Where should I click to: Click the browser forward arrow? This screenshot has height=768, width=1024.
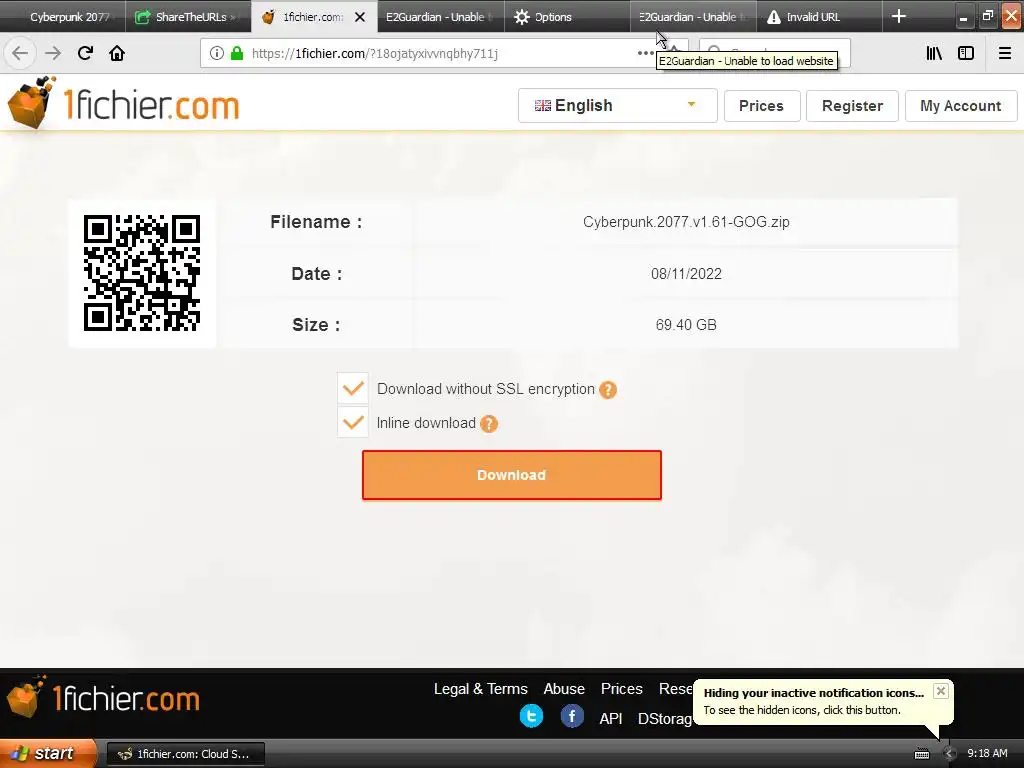(52, 53)
